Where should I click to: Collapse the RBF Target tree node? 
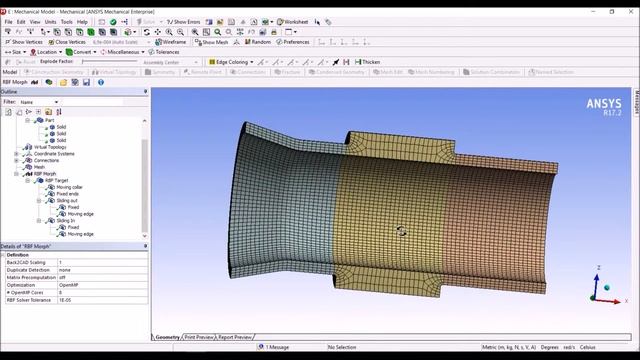click(x=28, y=180)
